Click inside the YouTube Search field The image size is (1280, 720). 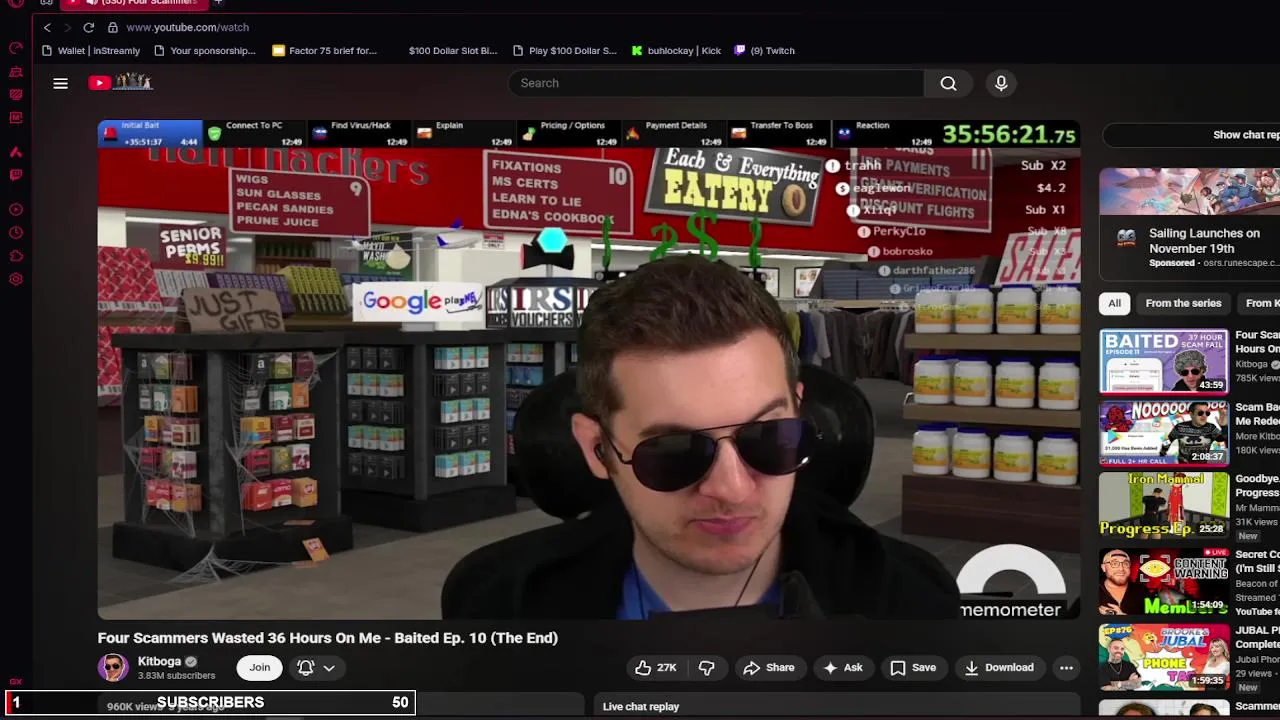tap(716, 83)
